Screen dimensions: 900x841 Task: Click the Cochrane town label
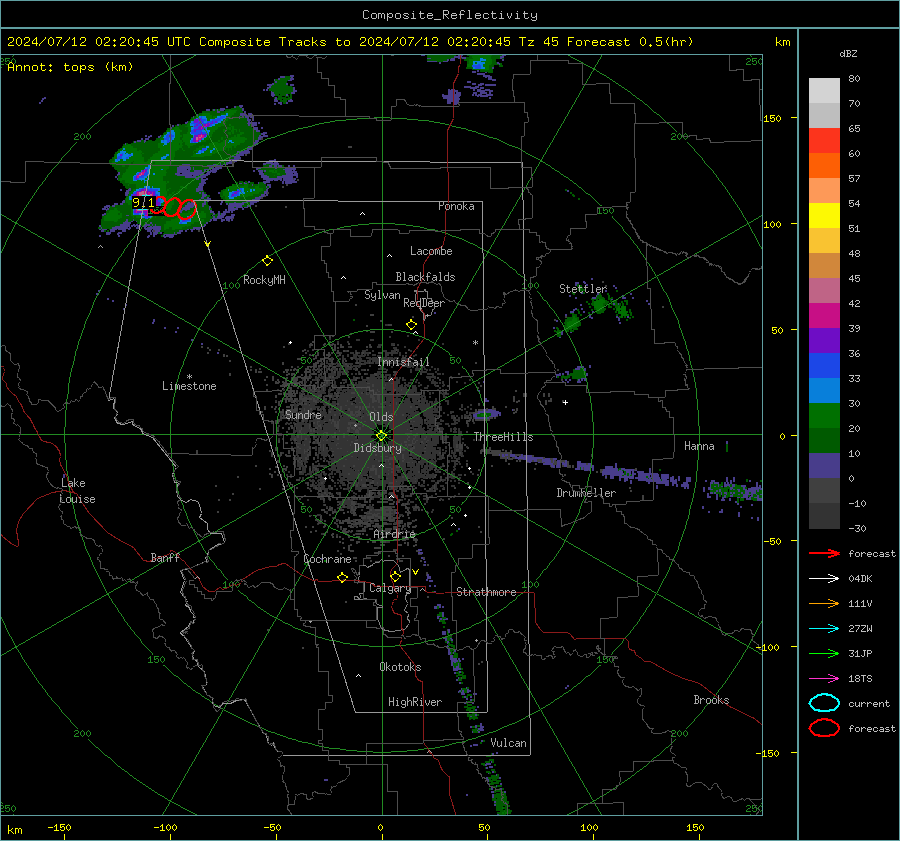(327, 559)
